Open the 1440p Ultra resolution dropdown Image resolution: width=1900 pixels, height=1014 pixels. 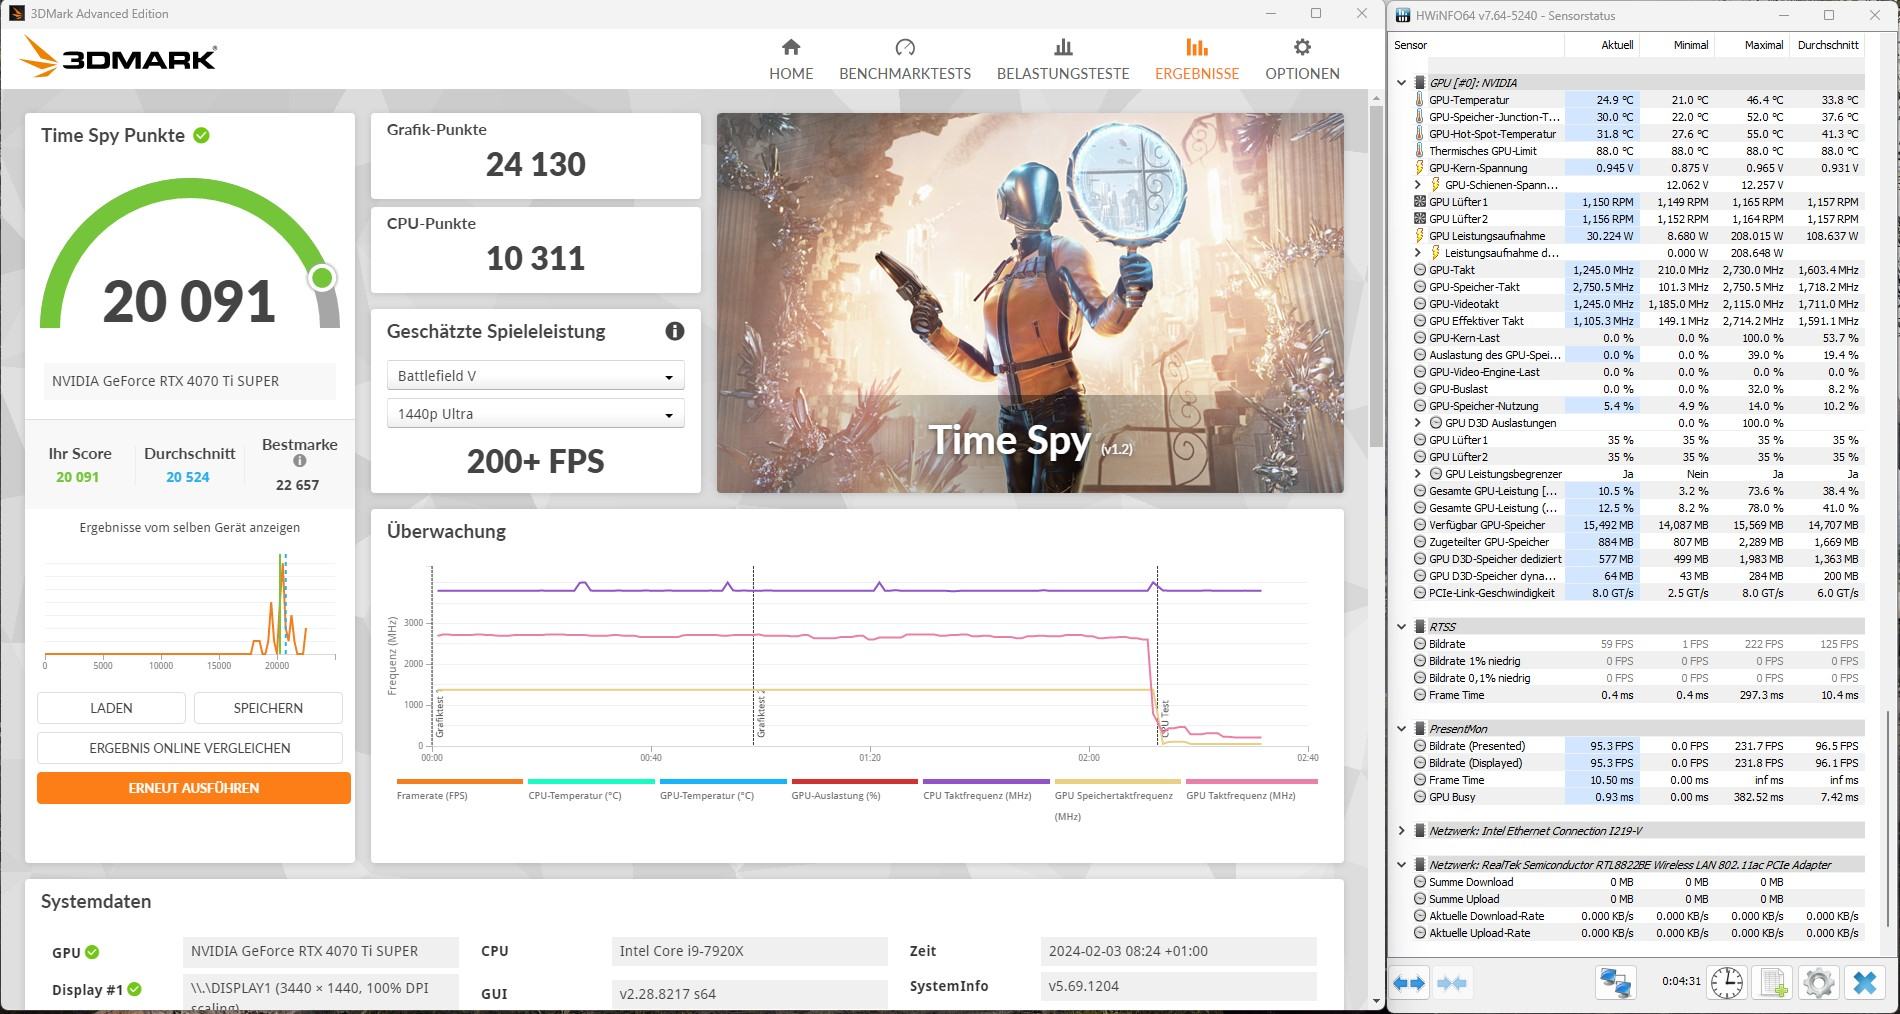[x=535, y=414]
